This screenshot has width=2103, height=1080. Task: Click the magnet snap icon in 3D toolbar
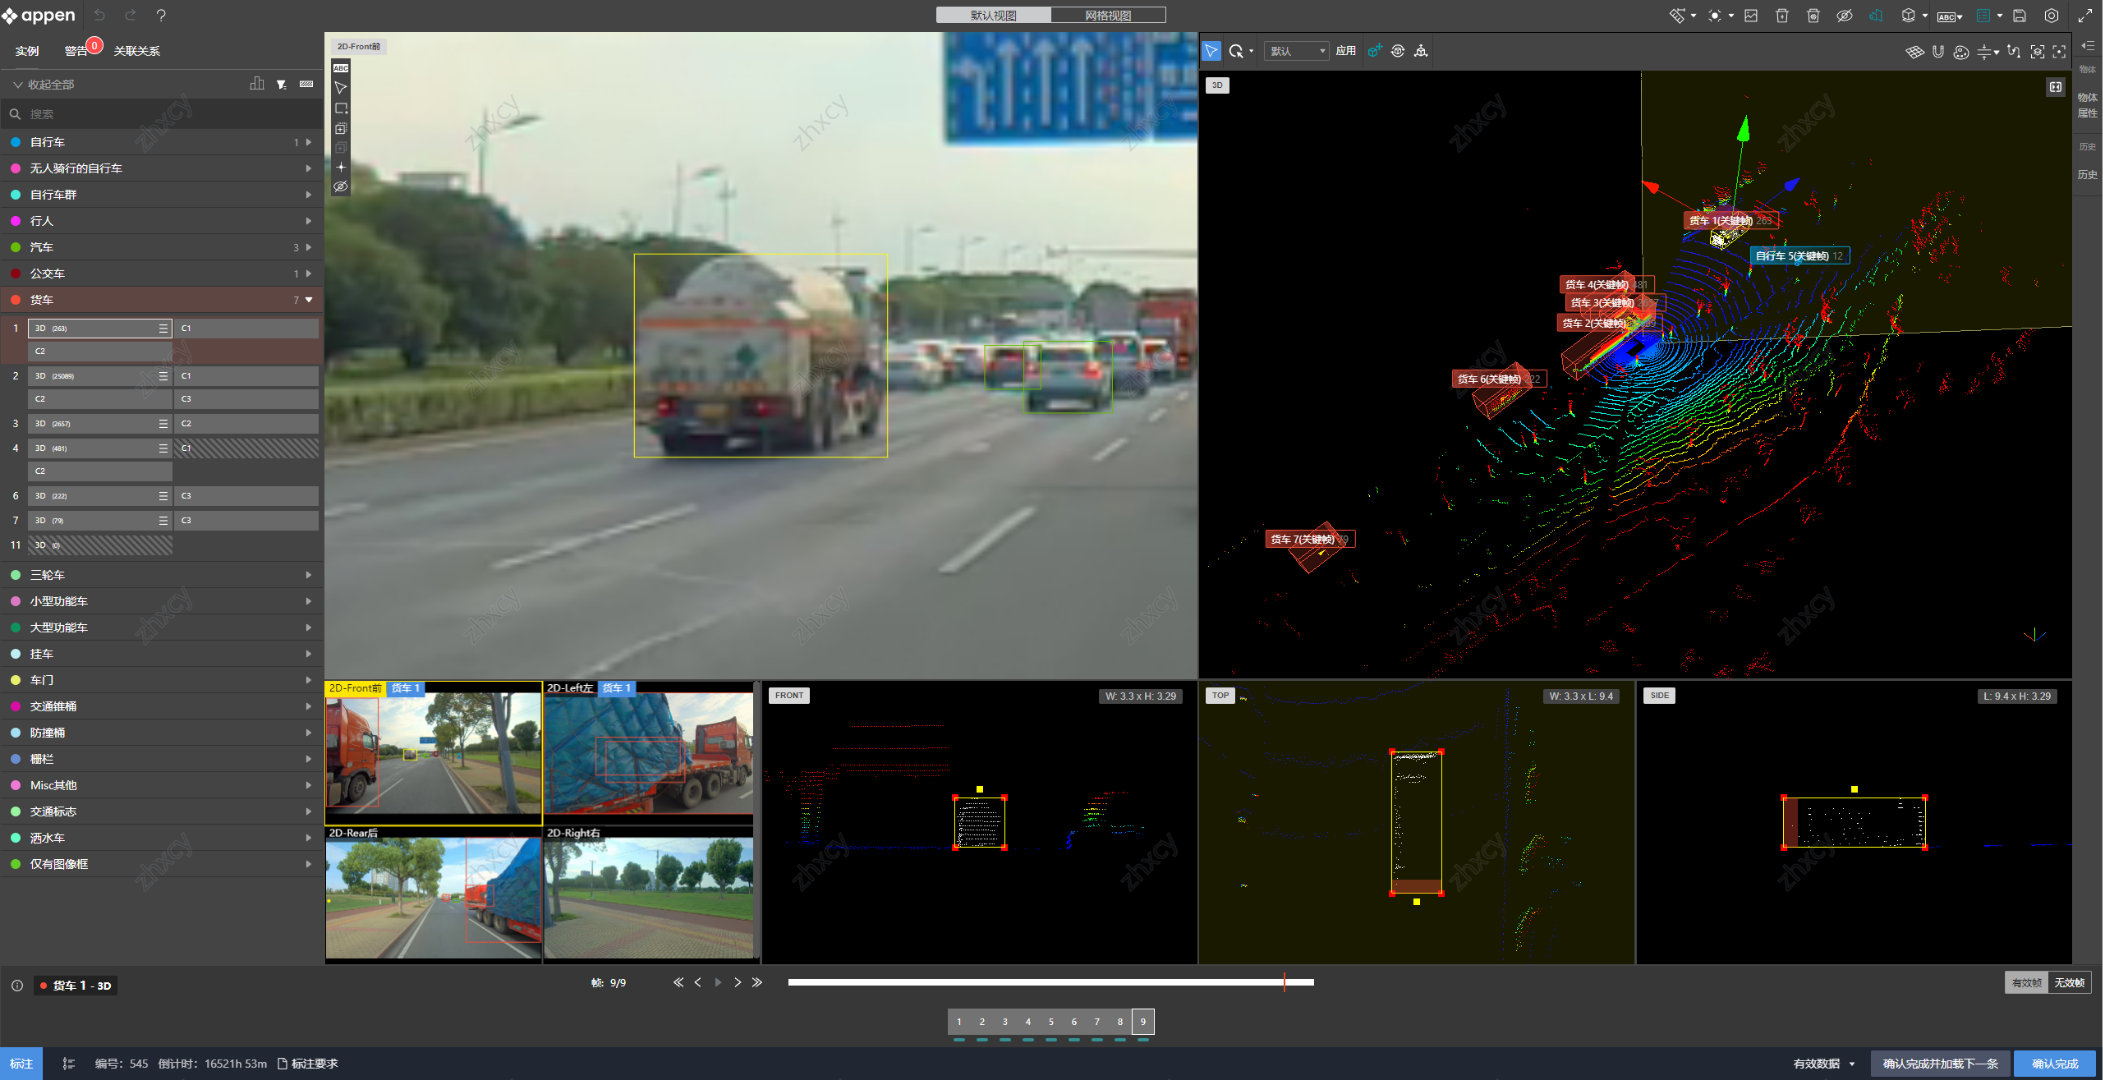(x=1938, y=51)
